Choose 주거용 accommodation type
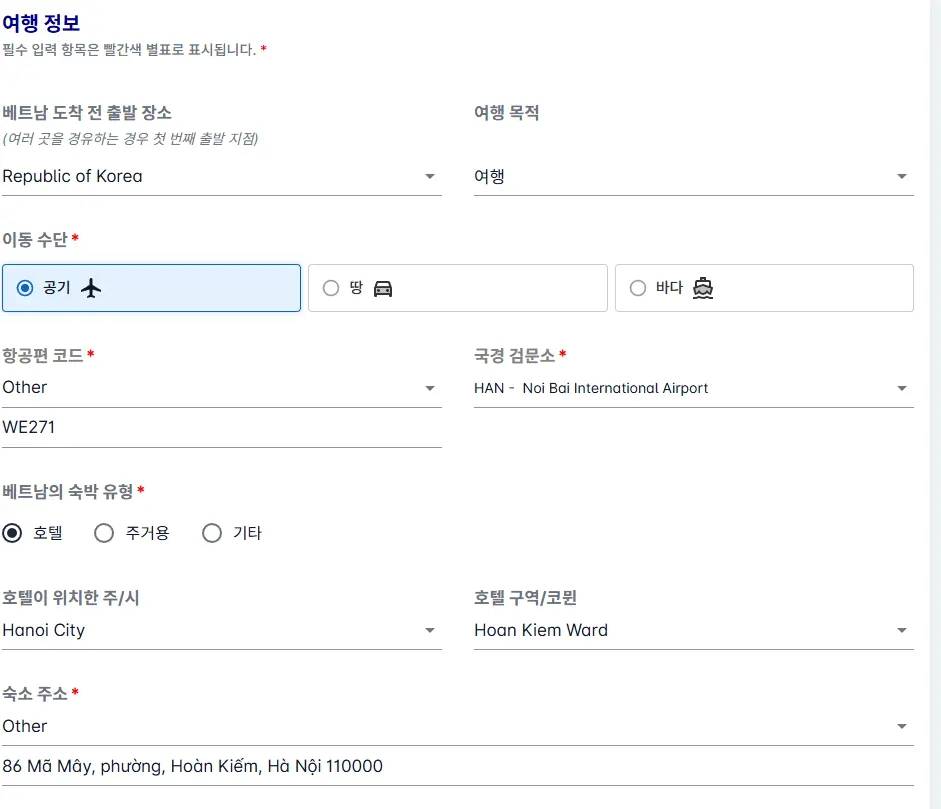The image size is (941, 809). pyautogui.click(x=104, y=533)
